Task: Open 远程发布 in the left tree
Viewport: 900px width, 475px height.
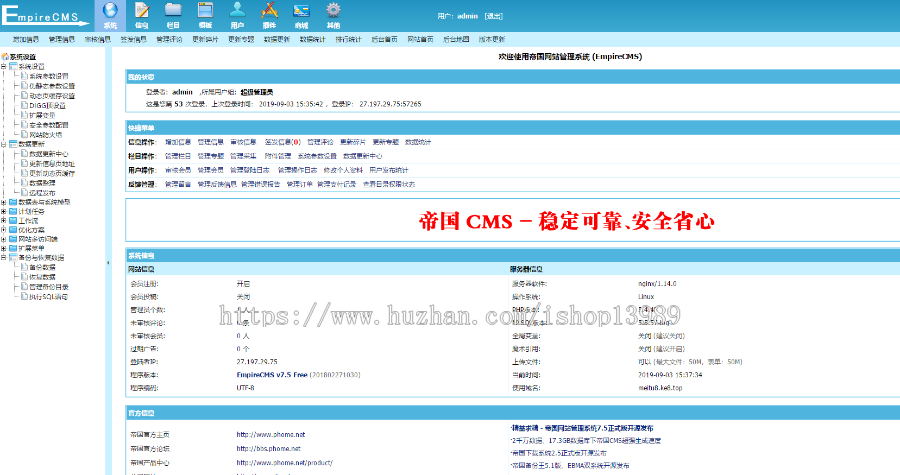Action: point(42,193)
